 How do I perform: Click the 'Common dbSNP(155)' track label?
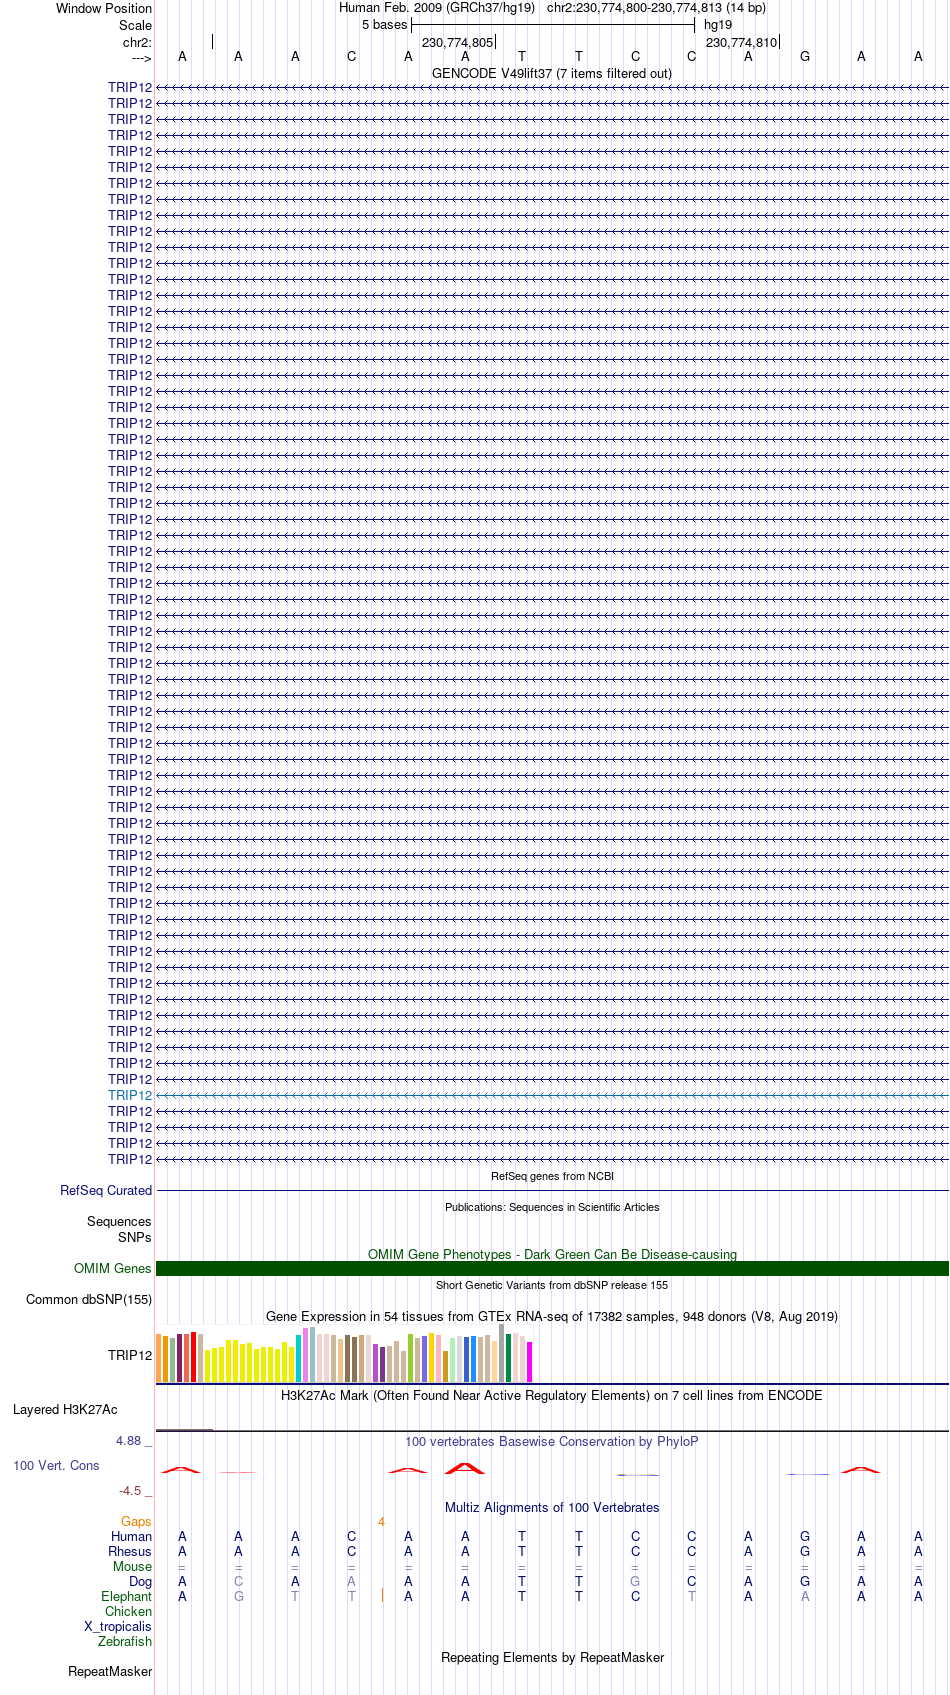(89, 1299)
